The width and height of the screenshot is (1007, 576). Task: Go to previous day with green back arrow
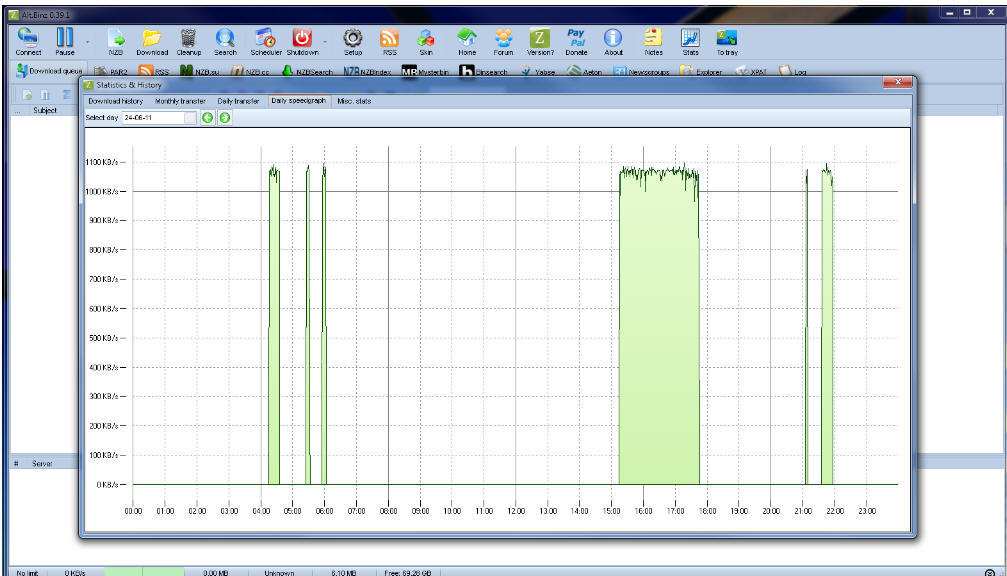208,118
